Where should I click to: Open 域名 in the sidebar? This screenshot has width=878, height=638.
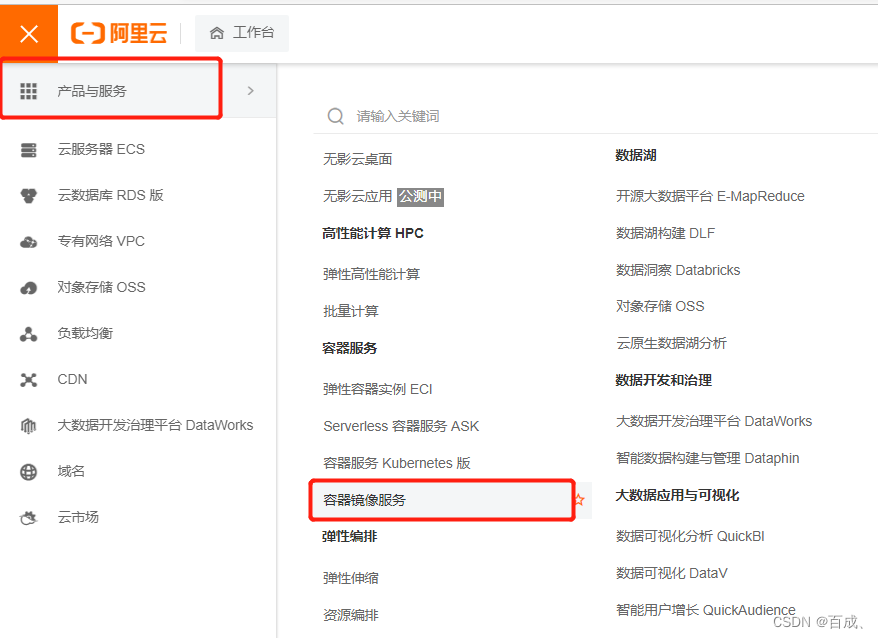tap(71, 471)
